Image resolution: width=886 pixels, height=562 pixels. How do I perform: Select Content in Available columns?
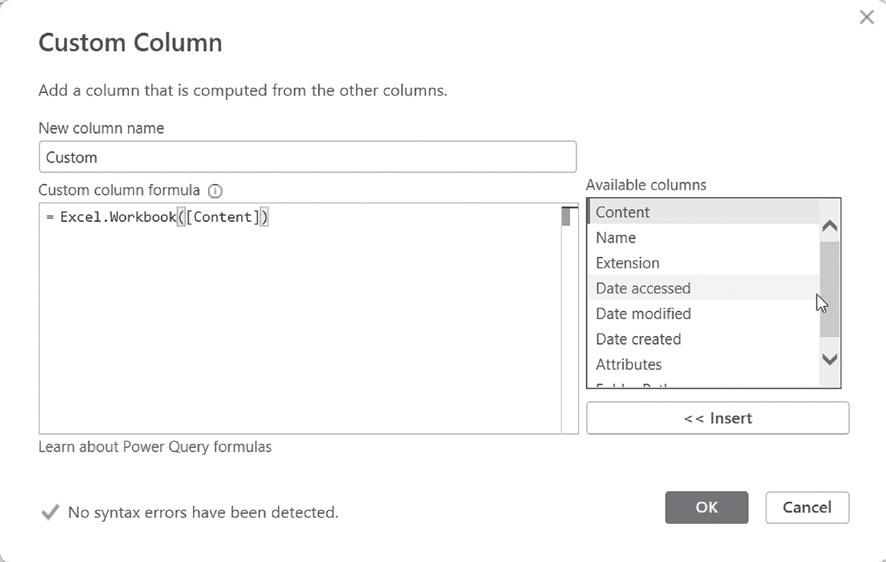(x=622, y=212)
